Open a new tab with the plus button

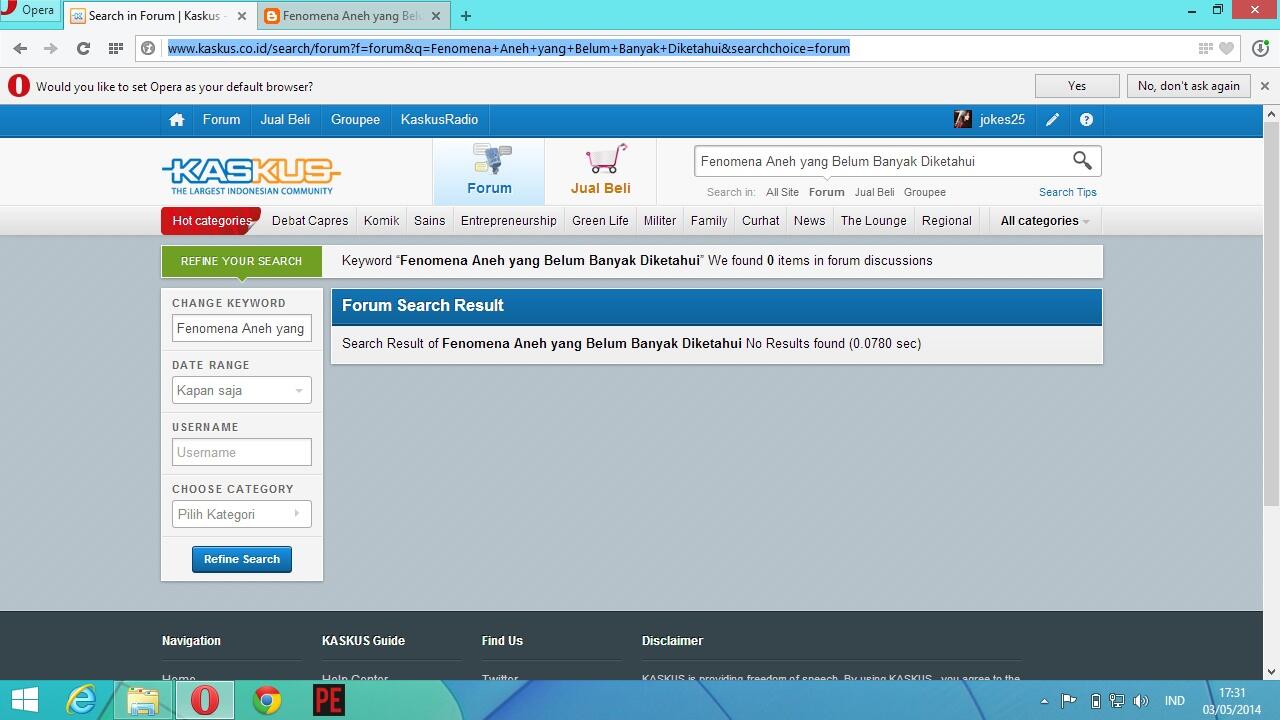coord(466,16)
